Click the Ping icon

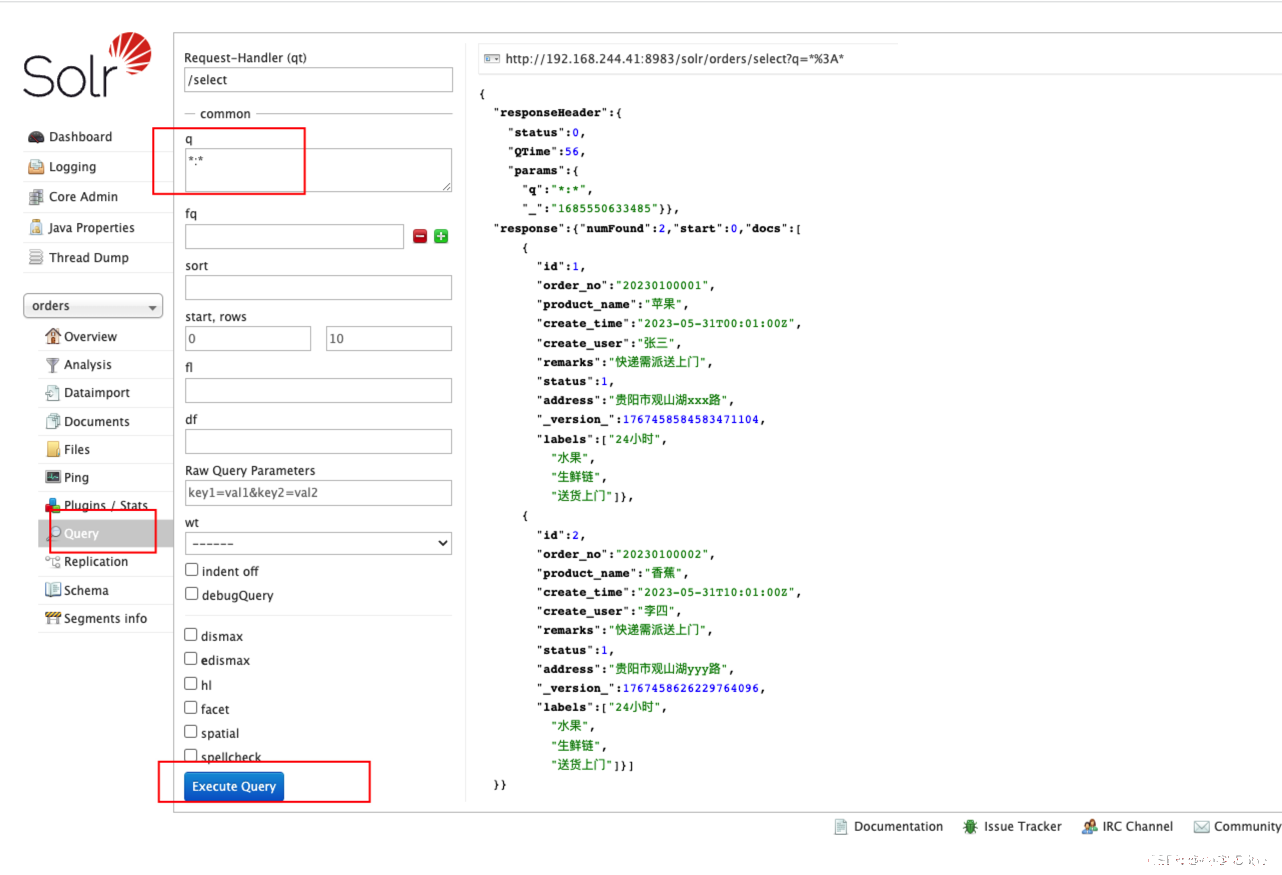(53, 477)
